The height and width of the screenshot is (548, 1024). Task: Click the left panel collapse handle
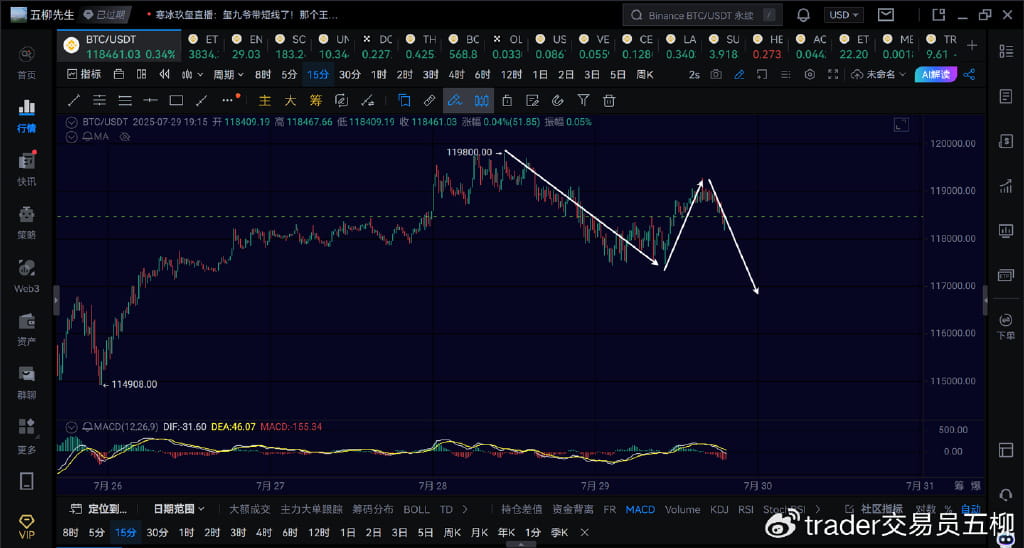point(56,300)
